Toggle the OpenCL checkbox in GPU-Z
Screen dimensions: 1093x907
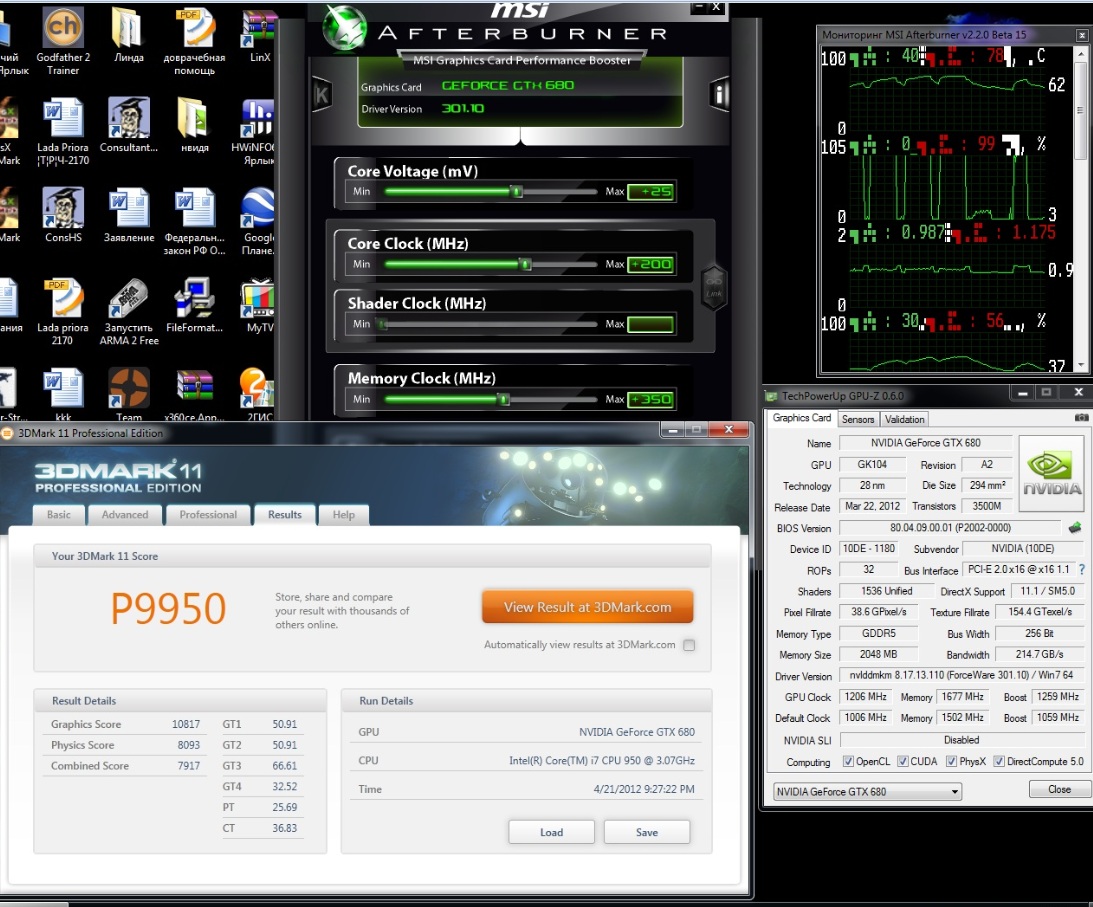tap(848, 761)
